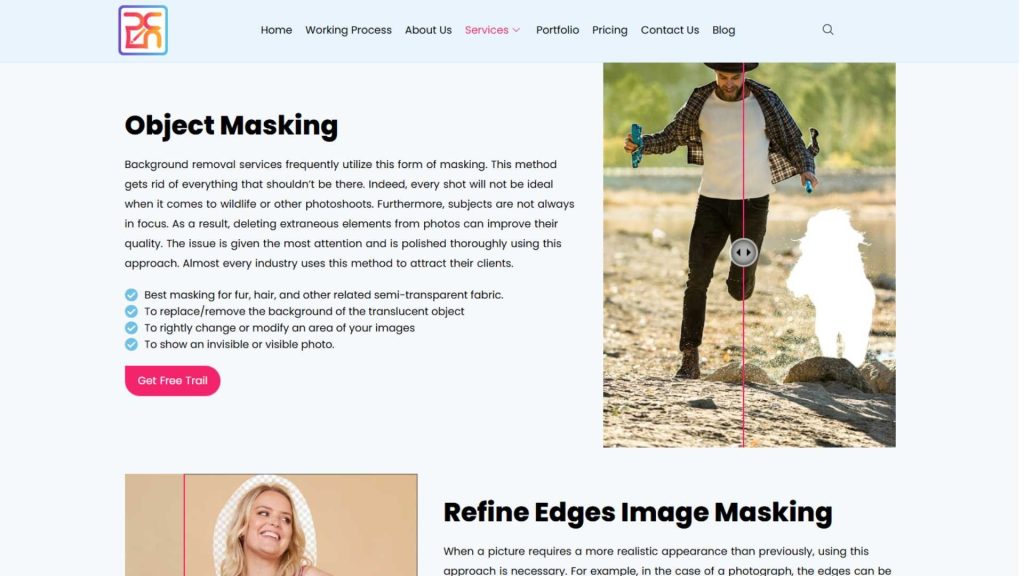
Task: Click the before-after slider handle on runner photo
Action: [x=743, y=252]
